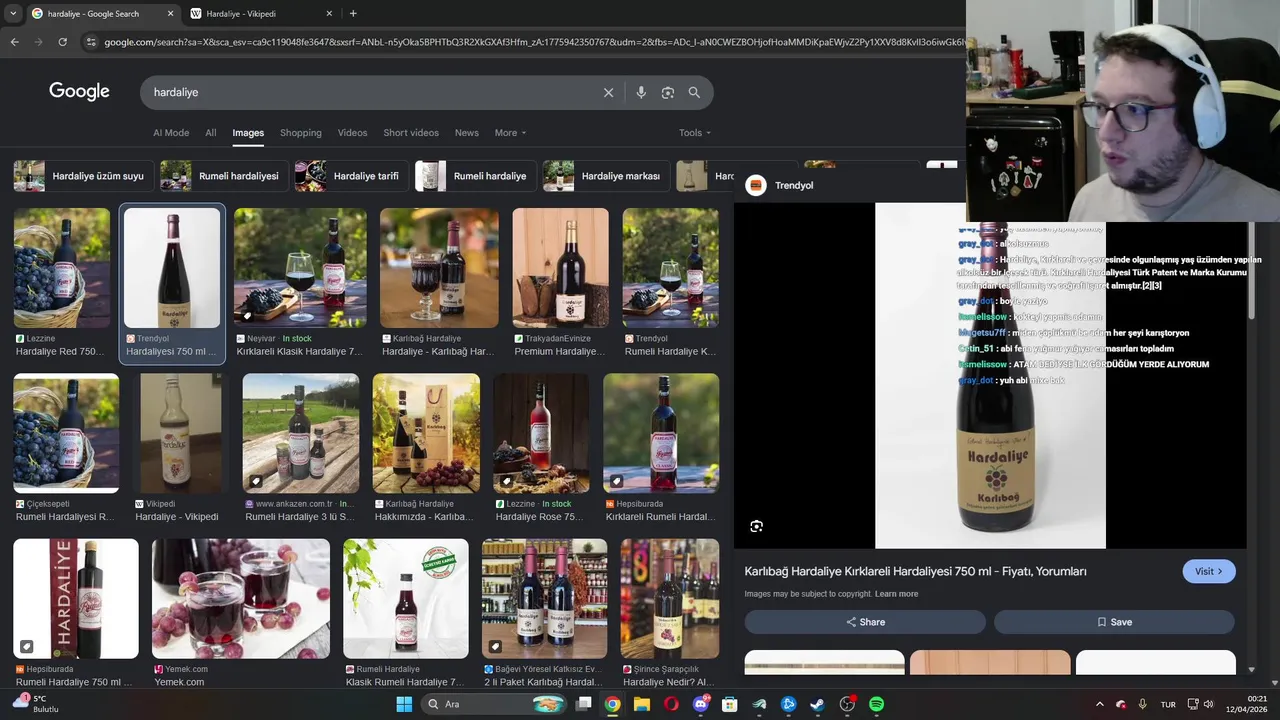Click the Share button
This screenshot has width=1280, height=720.
coord(865,622)
